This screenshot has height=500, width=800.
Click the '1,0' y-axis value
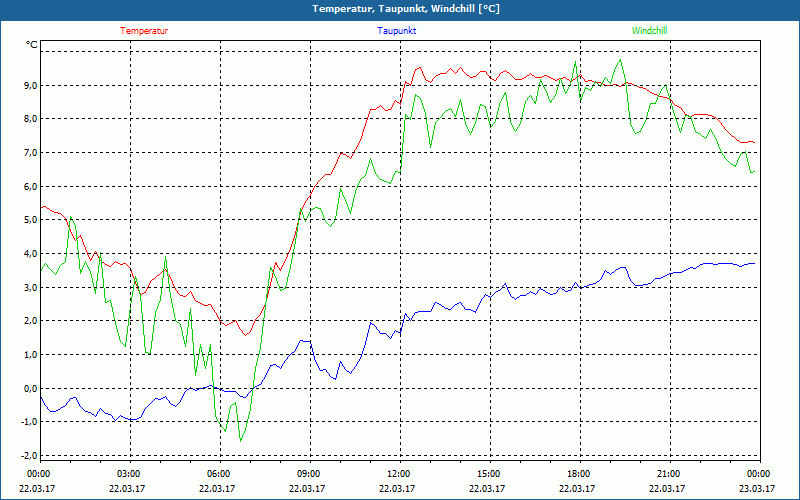click(32, 355)
